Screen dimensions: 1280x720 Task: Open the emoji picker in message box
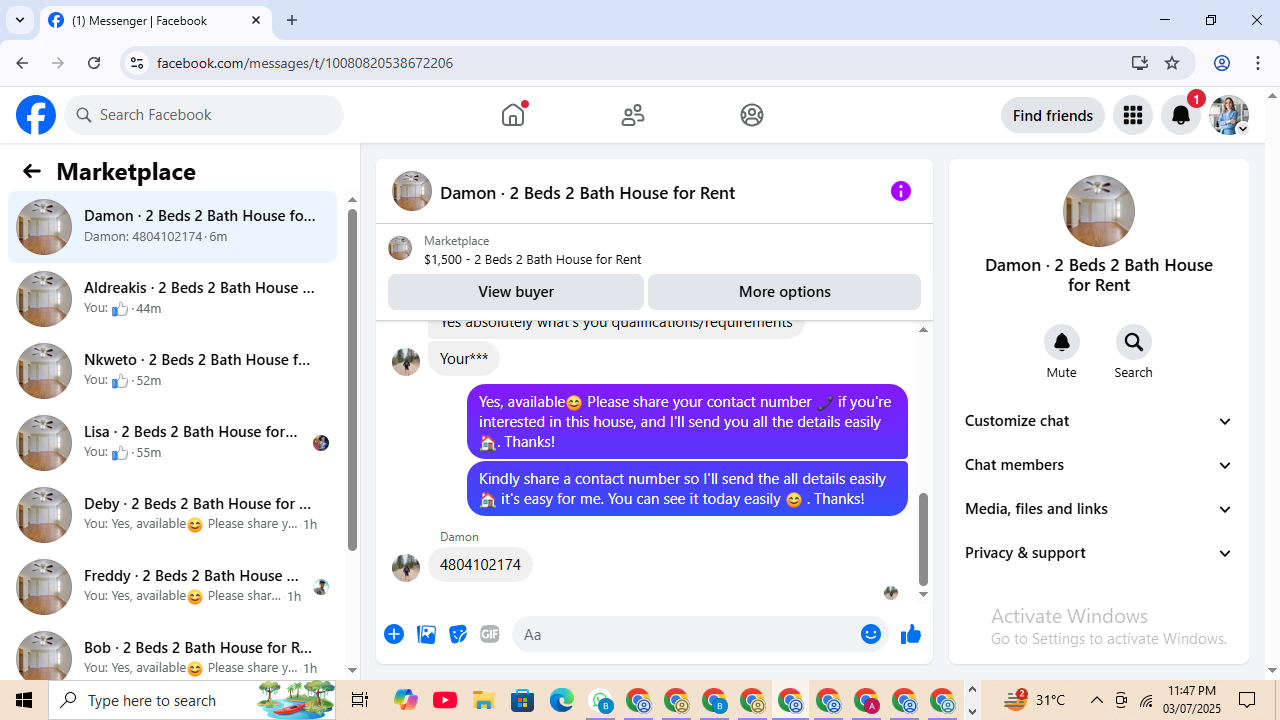871,634
